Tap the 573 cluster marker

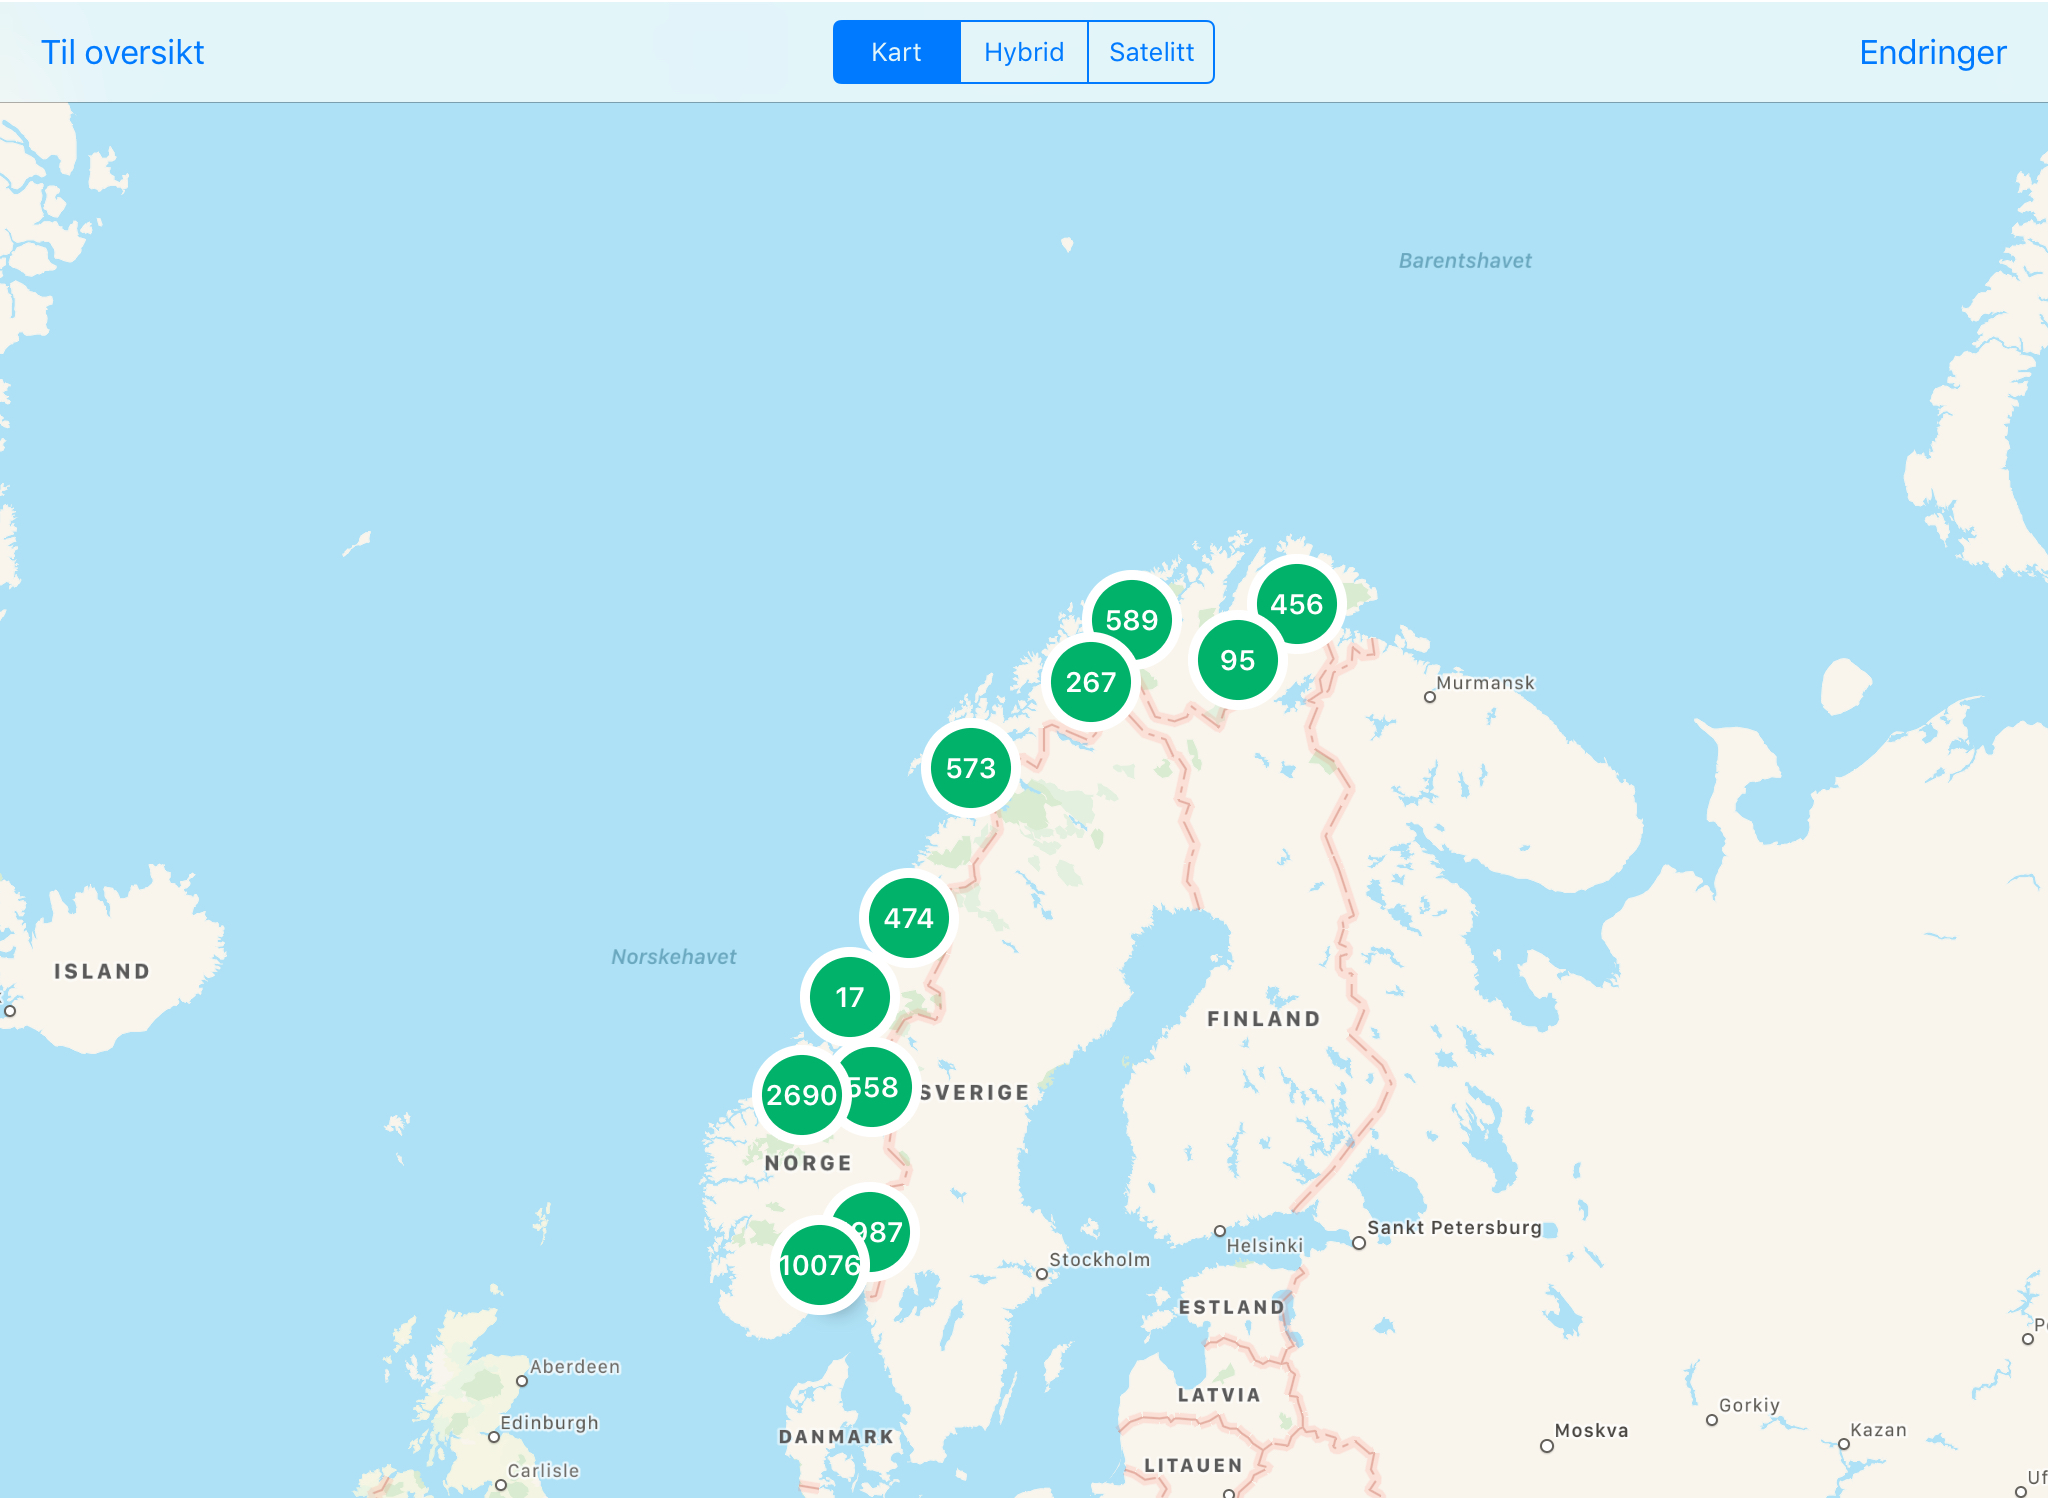tap(970, 768)
